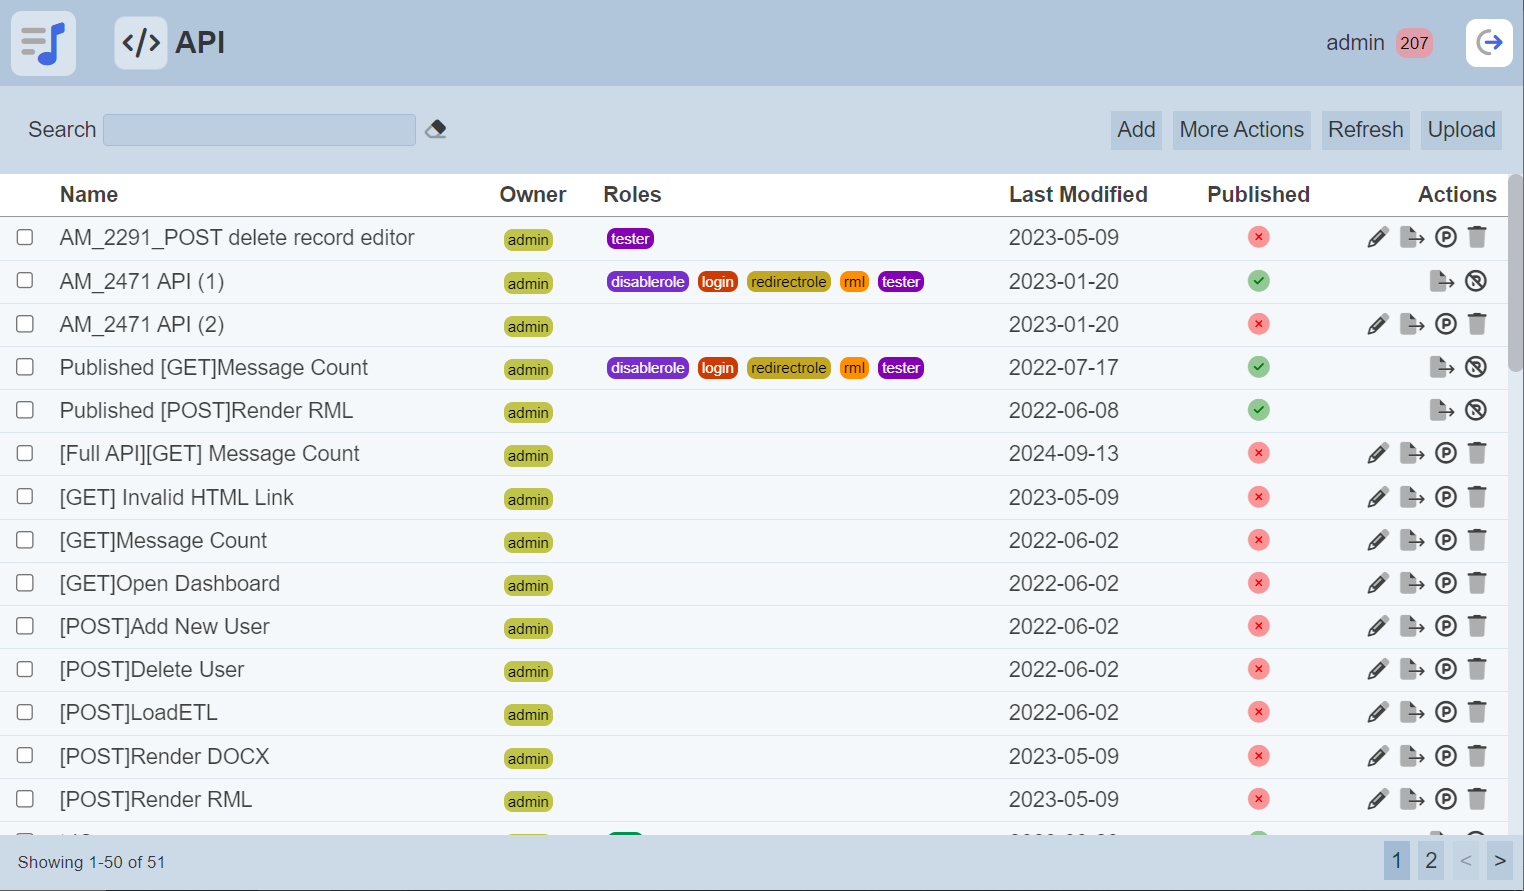The width and height of the screenshot is (1524, 891).
Task: Publish the [GET]Message Count API
Action: pos(1445,540)
